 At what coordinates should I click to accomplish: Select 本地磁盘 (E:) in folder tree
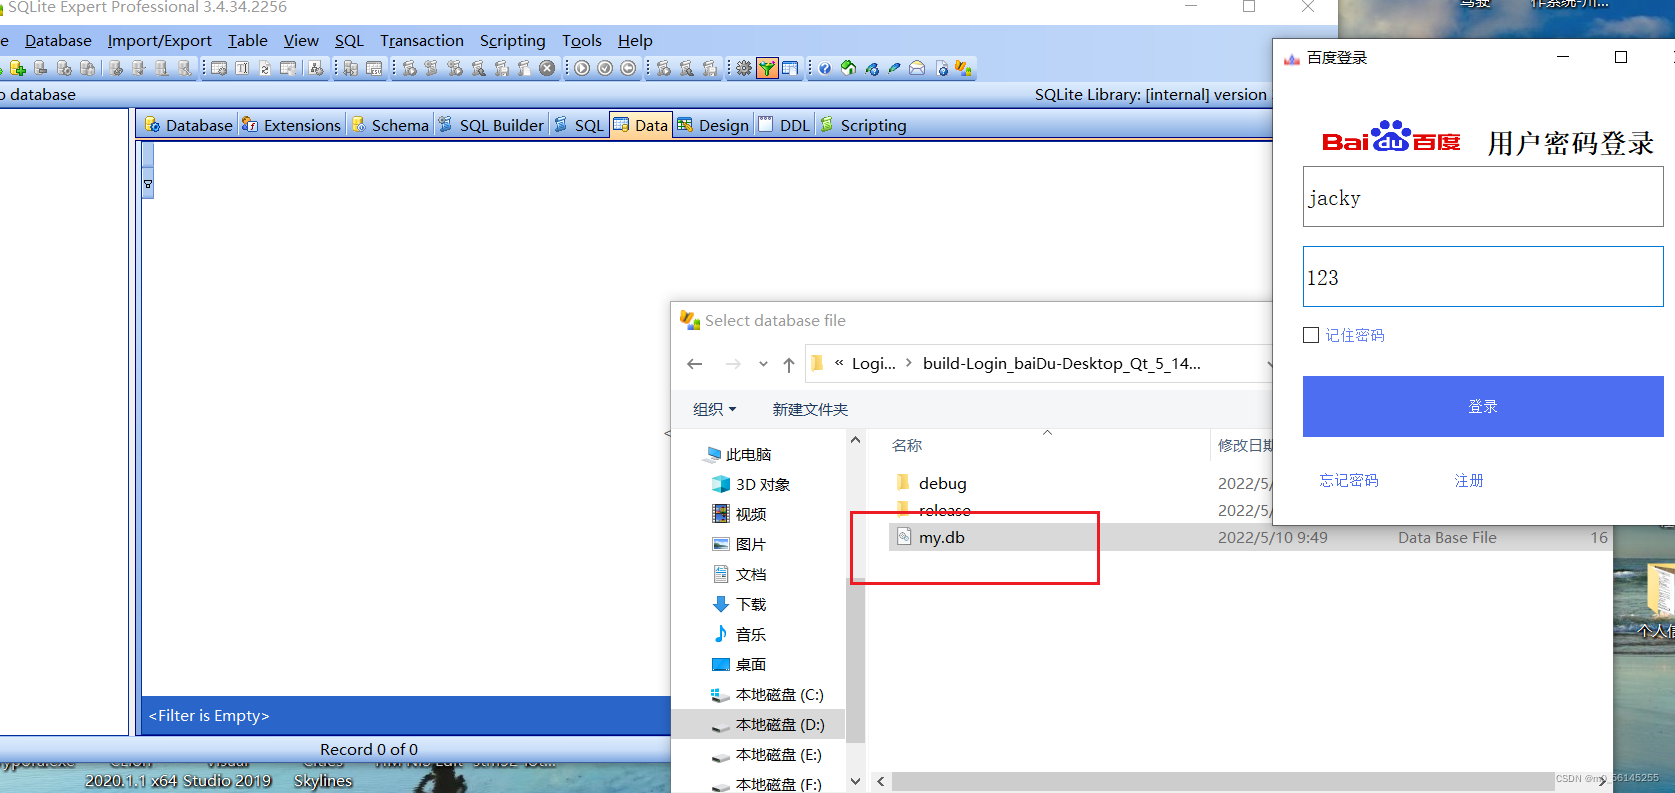[767, 754]
